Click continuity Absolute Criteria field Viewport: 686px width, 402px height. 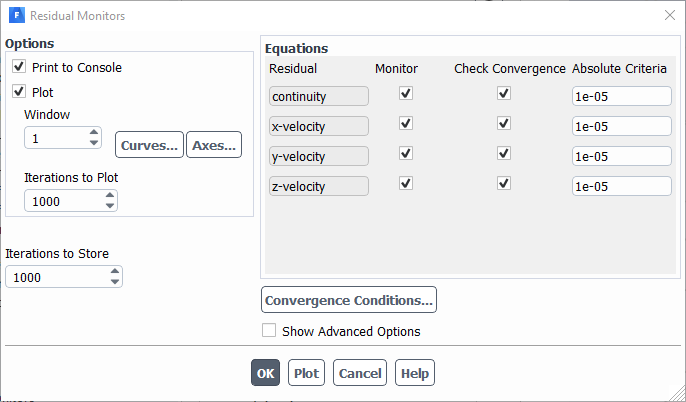click(620, 96)
